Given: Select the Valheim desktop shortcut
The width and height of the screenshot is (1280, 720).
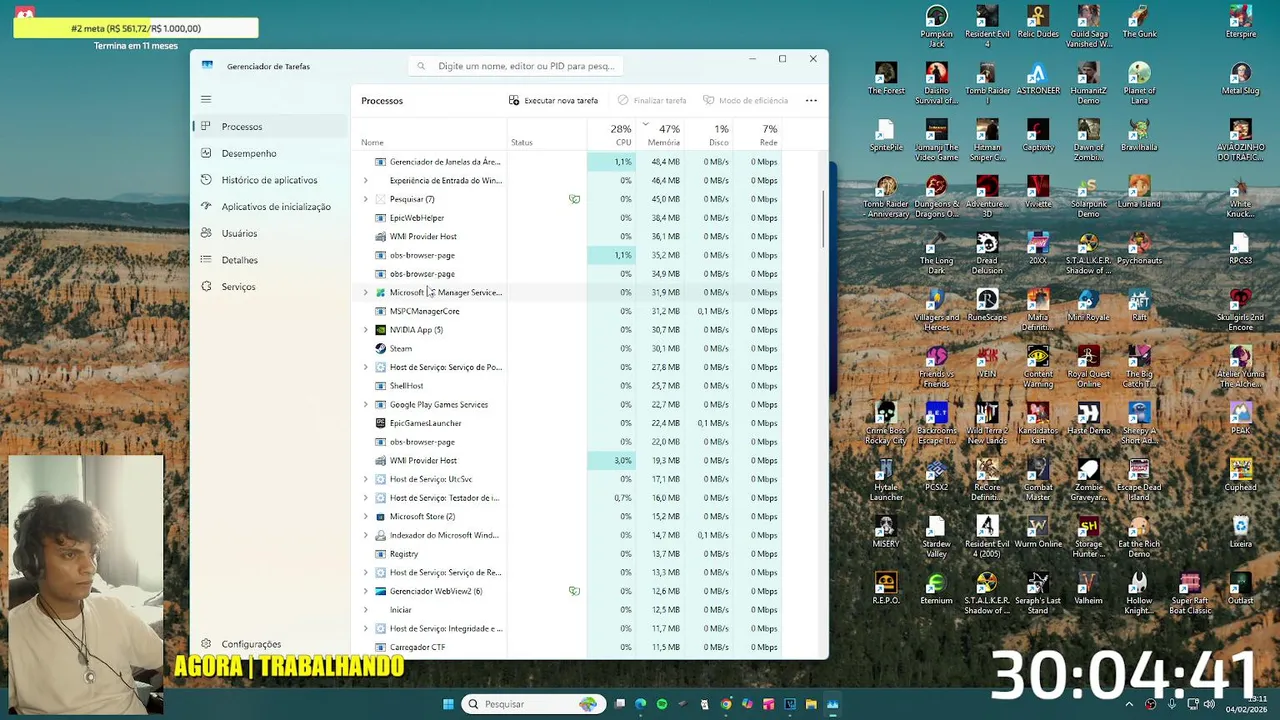Looking at the screenshot, I should [1089, 589].
